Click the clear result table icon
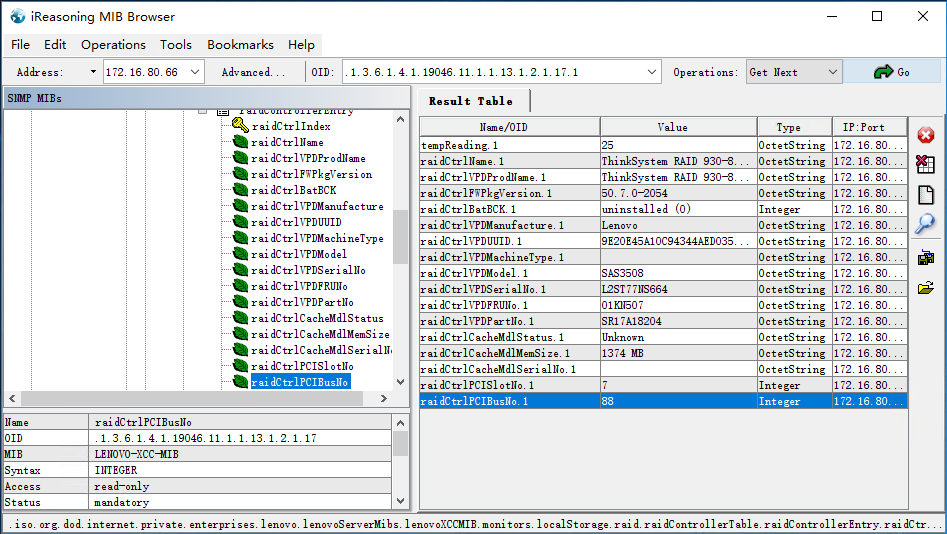947x534 pixels. 925,164
